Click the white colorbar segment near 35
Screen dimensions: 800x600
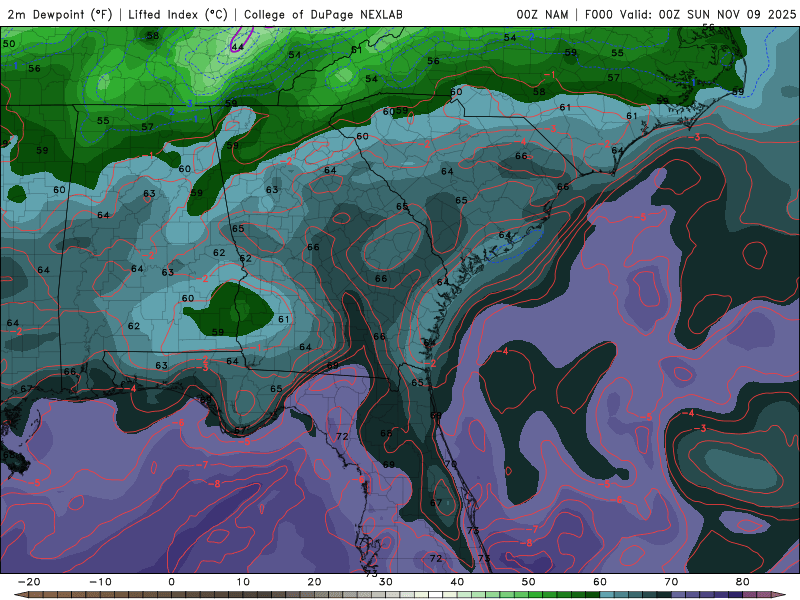(x=435, y=595)
